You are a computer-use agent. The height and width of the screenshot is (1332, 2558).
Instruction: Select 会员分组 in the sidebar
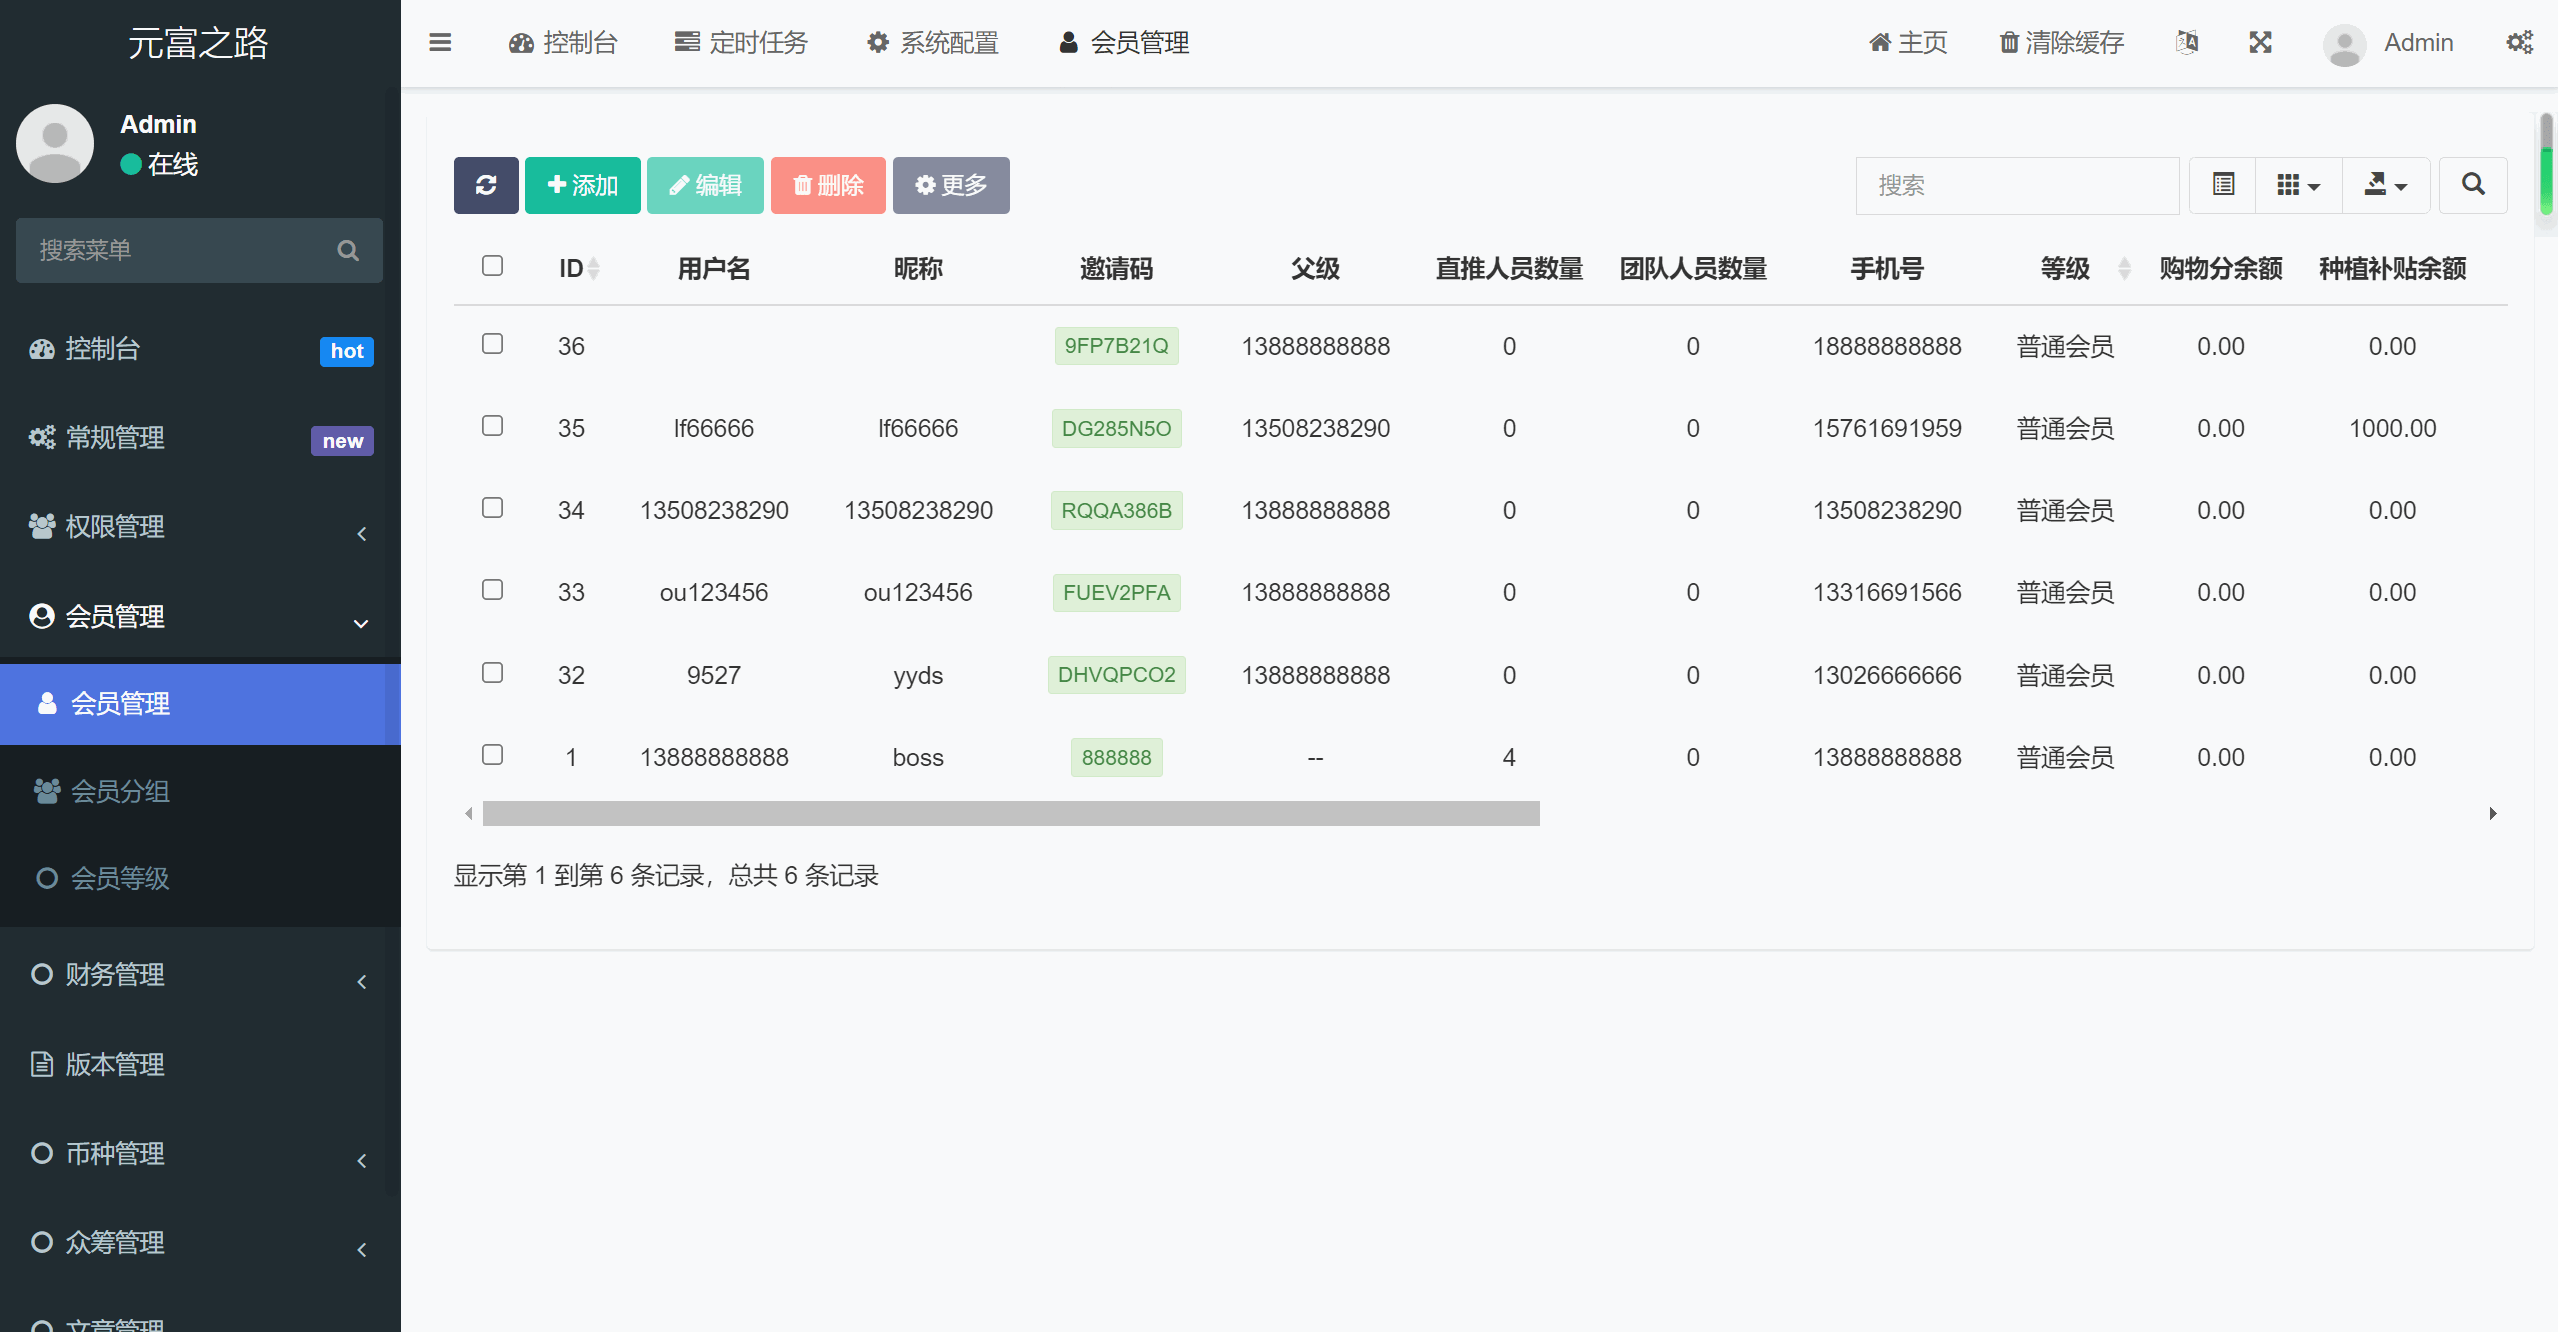120,792
